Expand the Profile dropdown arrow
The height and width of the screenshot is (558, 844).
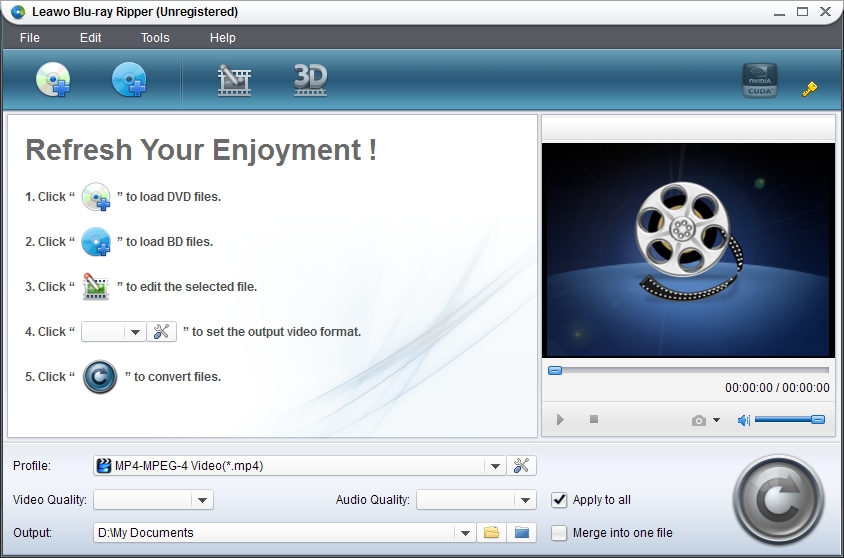(x=495, y=466)
